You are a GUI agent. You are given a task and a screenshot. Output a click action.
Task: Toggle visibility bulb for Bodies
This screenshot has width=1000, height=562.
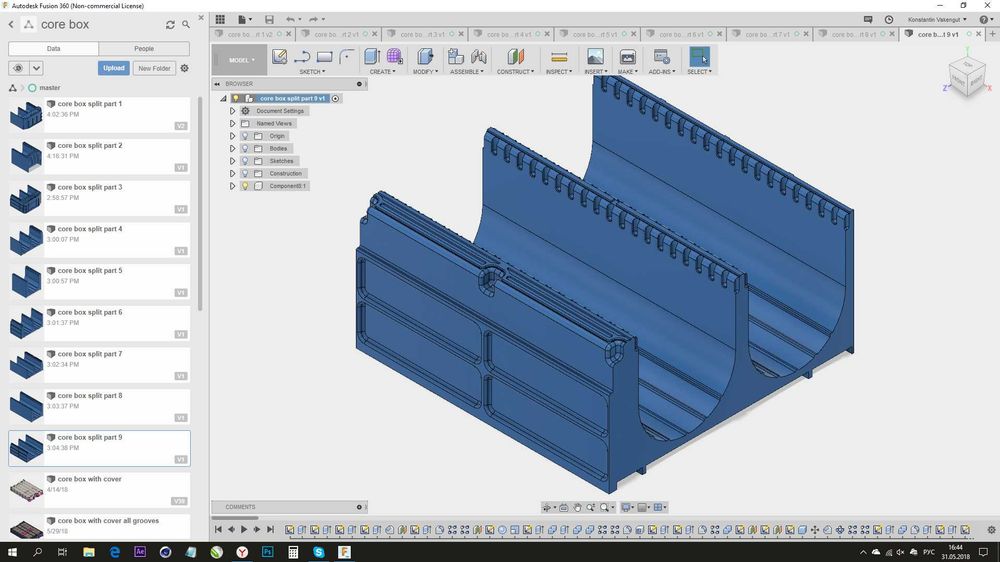pos(245,149)
